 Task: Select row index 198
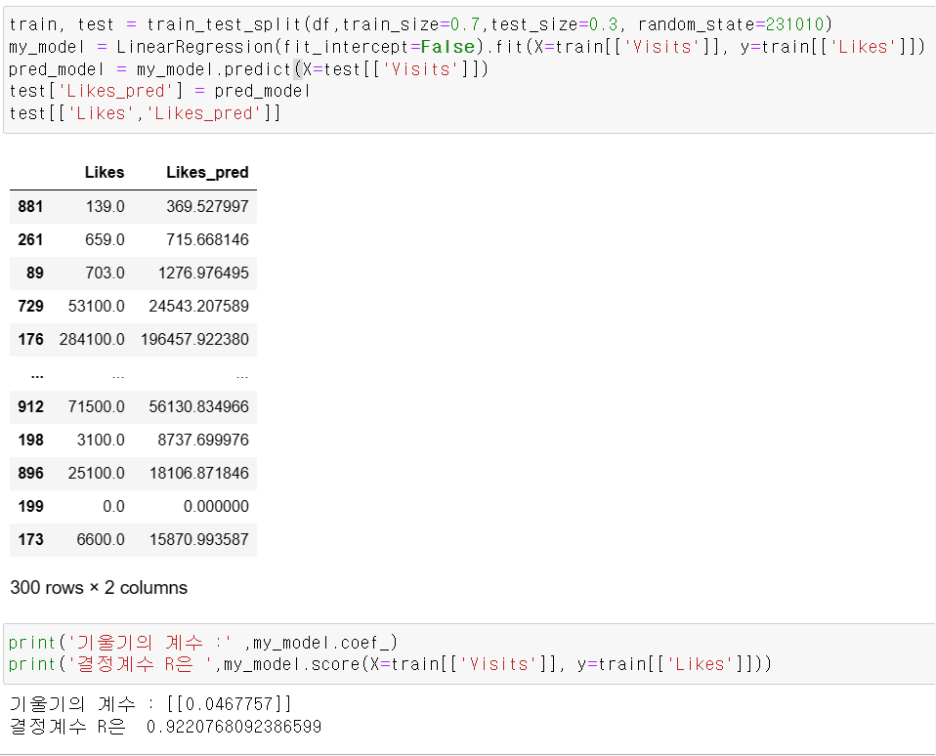pyautogui.click(x=30, y=440)
